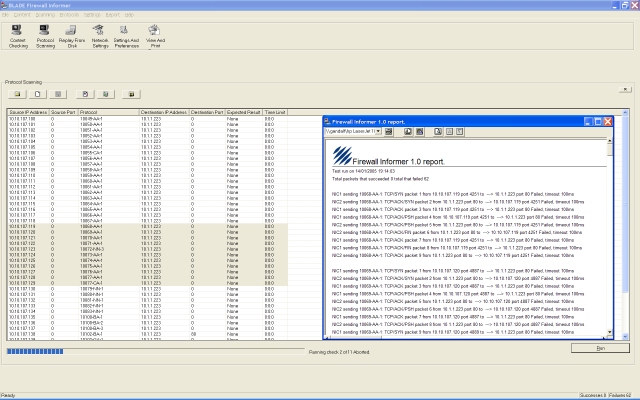Click the Run button
Image resolution: width=640 pixels, height=400 pixels.
(600, 348)
